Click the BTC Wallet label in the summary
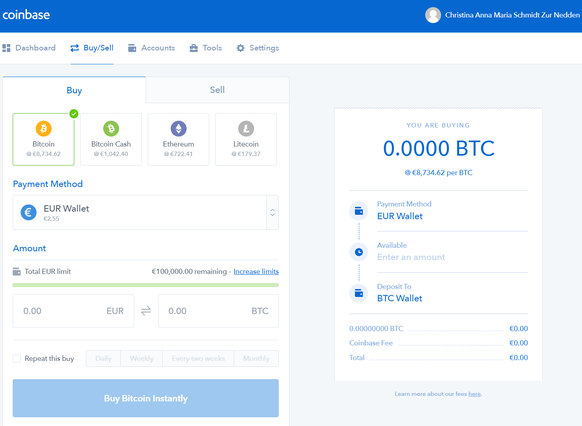 [400, 298]
